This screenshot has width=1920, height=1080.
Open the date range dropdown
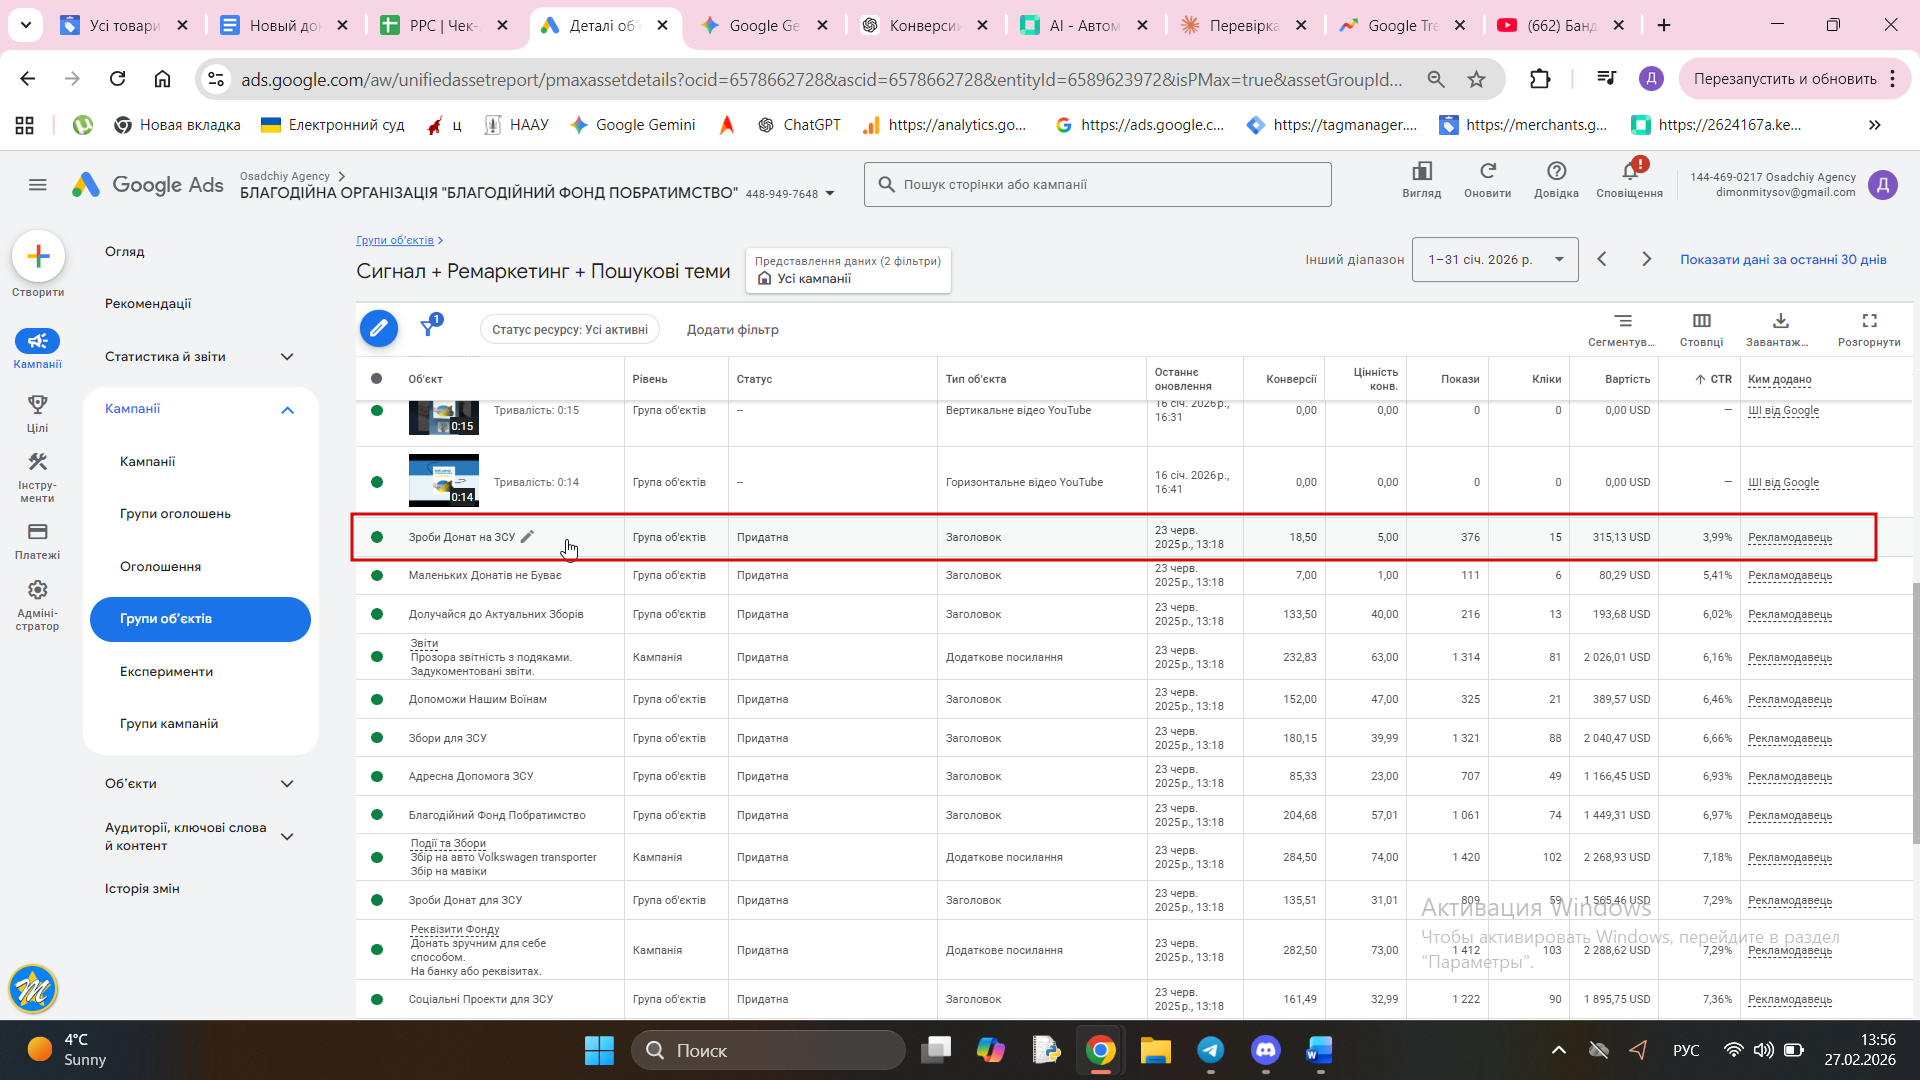(1494, 260)
